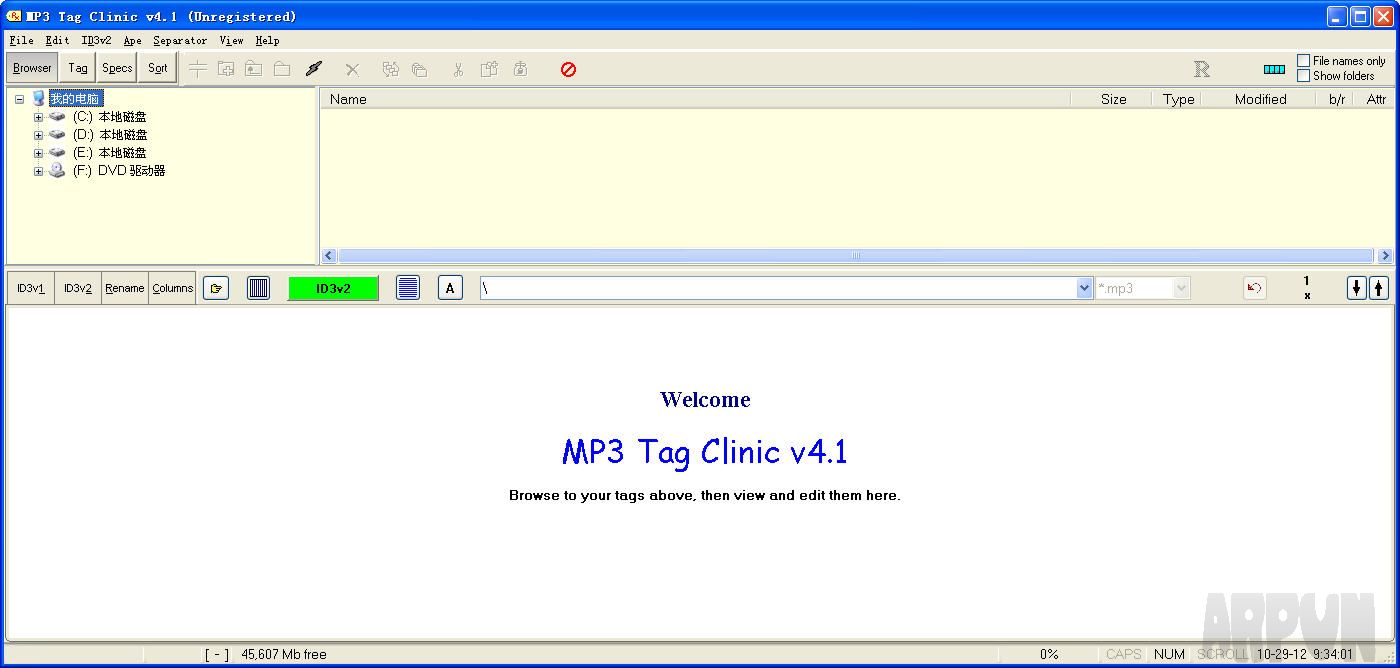Click the Sort toolbar button
This screenshot has width=1400, height=668.
[157, 68]
